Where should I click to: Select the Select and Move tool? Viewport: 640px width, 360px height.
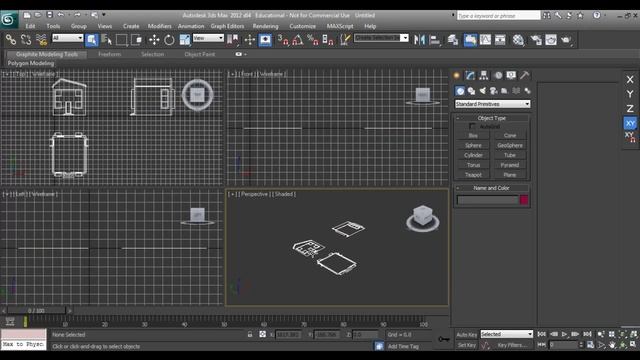154,40
